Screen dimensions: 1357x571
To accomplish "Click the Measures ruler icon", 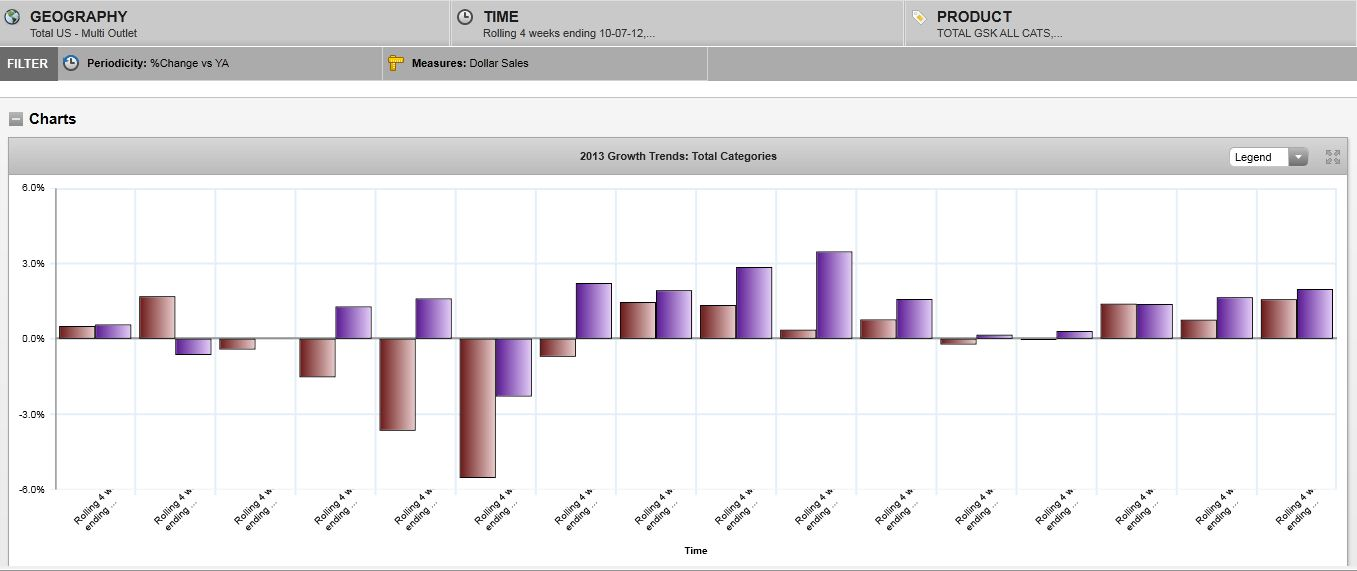I will (x=395, y=63).
